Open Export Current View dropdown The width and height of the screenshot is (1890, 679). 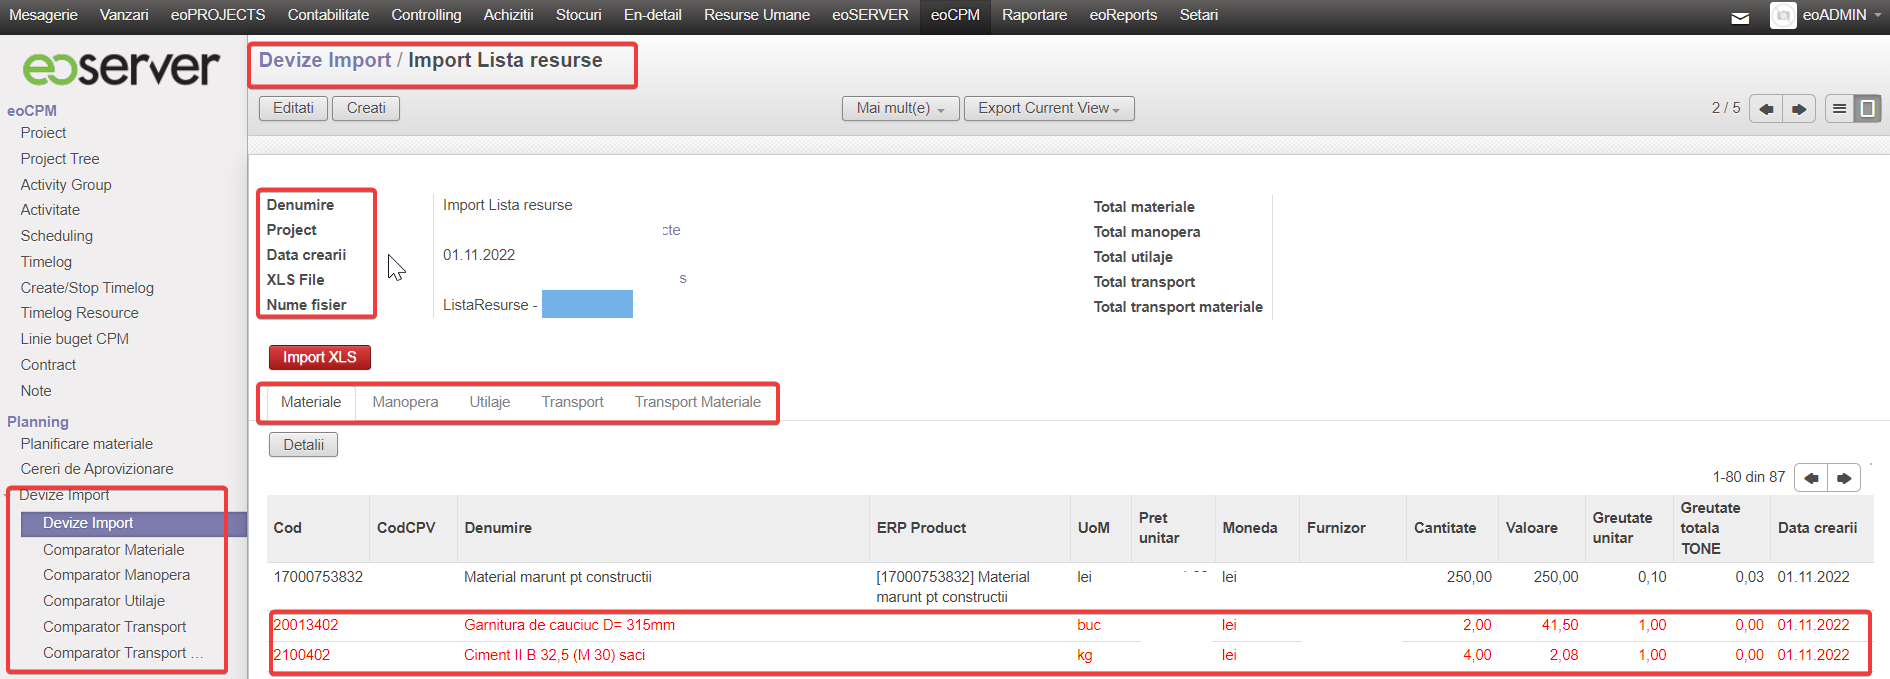(x=1048, y=109)
